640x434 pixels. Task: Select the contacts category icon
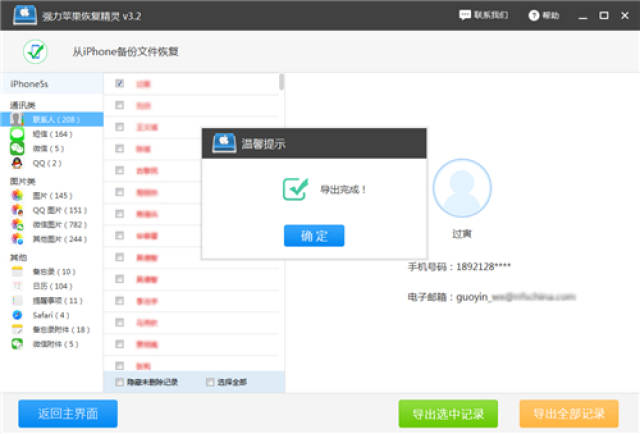17,119
